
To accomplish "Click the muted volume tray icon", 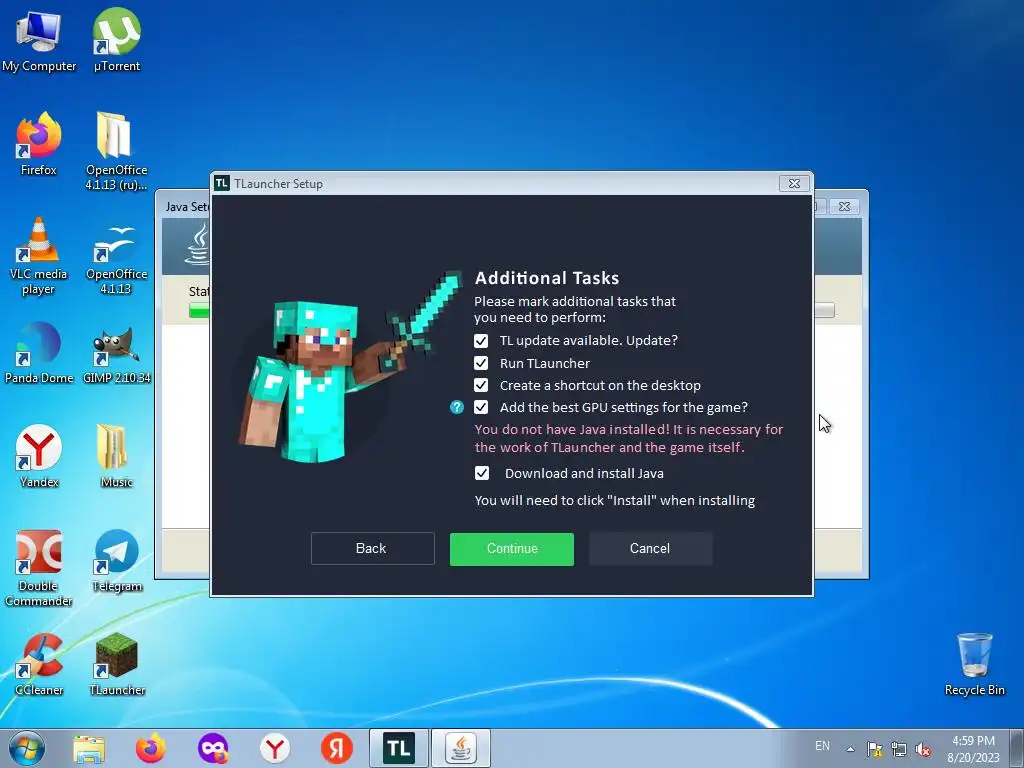I will pyautogui.click(x=923, y=749).
